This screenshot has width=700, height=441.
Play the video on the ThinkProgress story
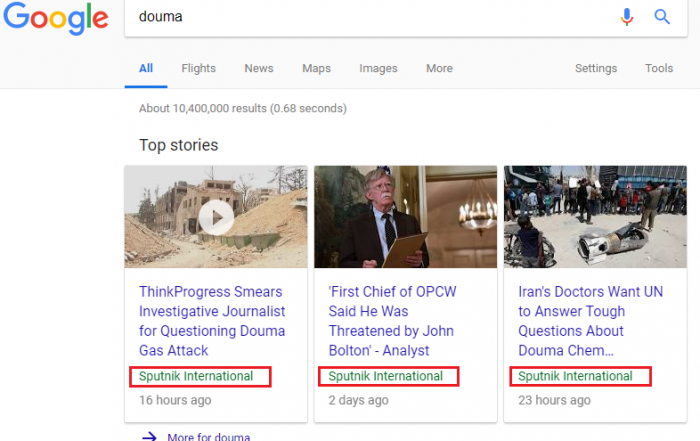point(216,217)
